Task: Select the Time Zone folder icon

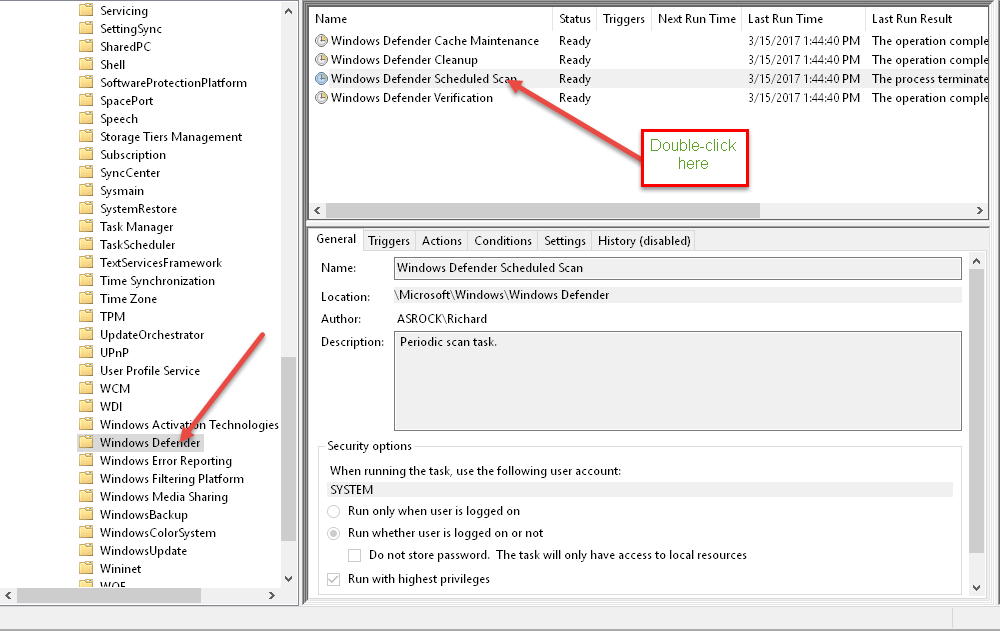Action: point(86,298)
